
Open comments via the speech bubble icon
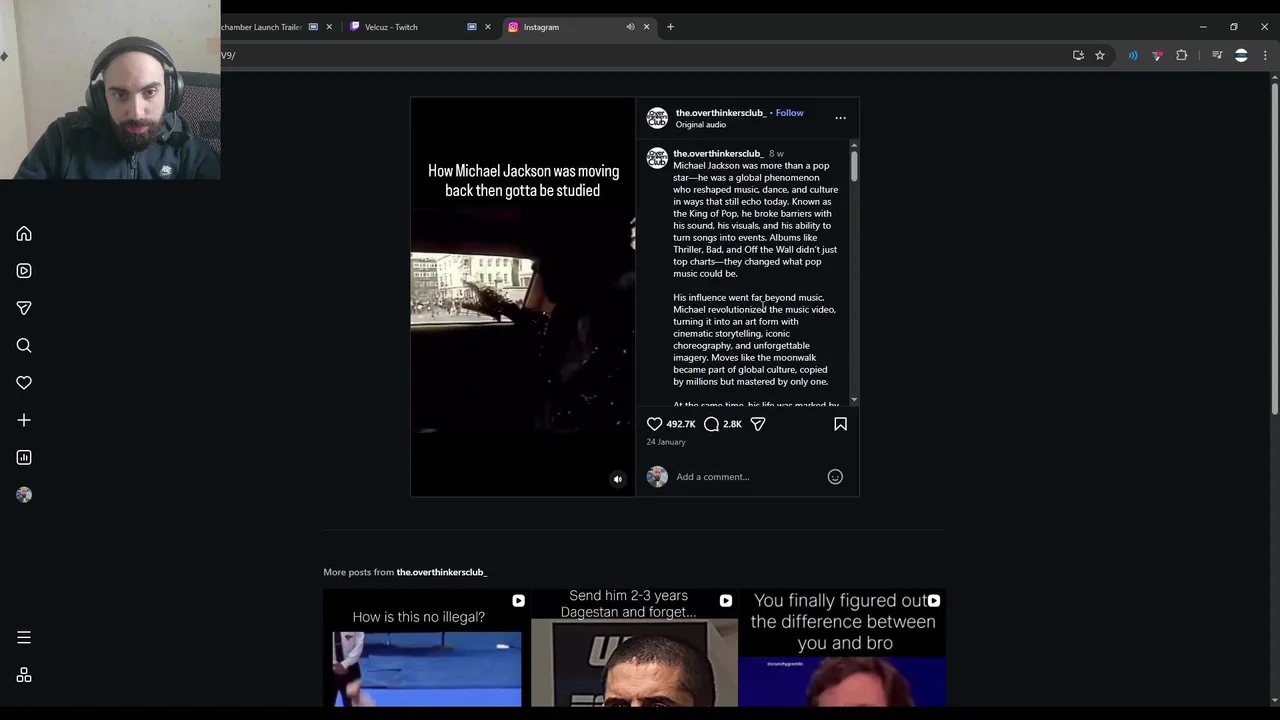coord(711,424)
